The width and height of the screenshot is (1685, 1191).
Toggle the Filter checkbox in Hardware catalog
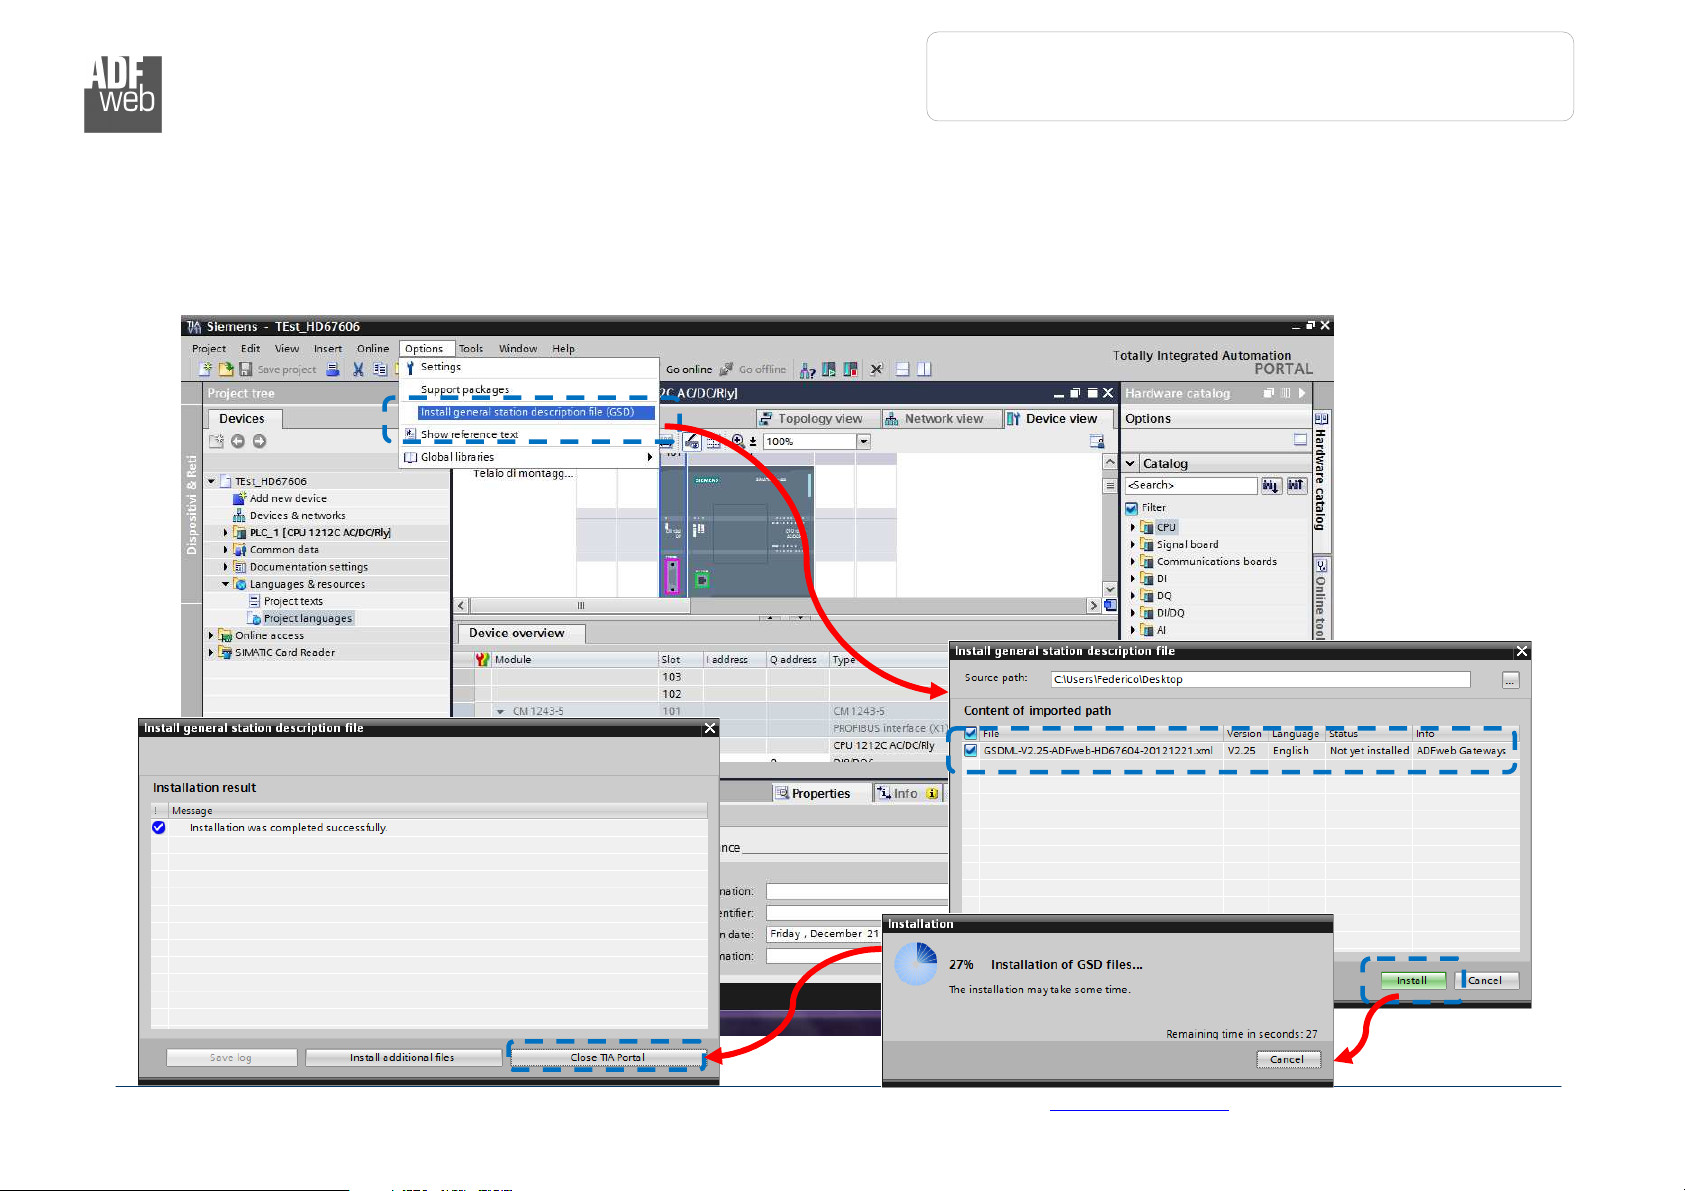[1132, 508]
